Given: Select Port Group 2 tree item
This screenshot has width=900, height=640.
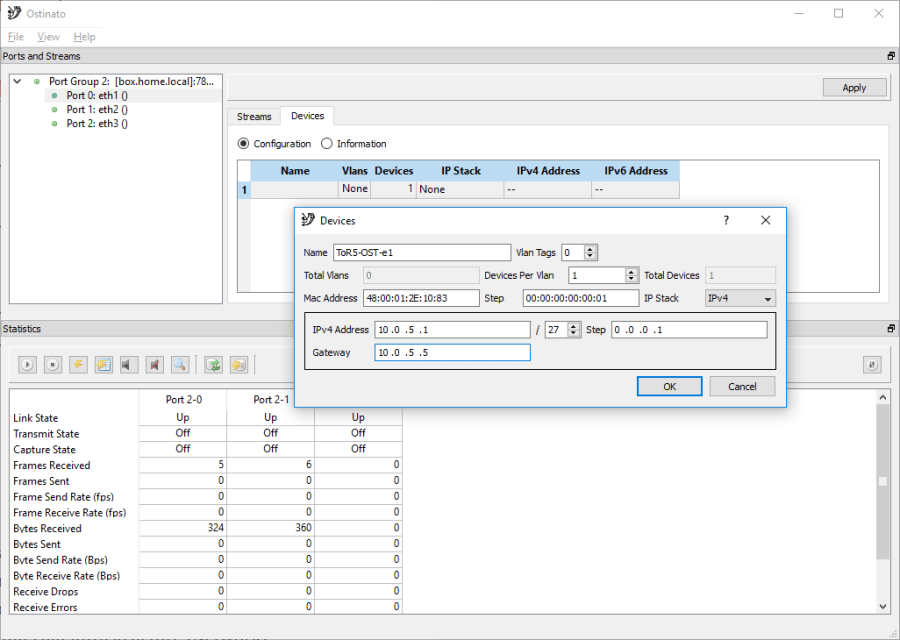Looking at the screenshot, I should (x=131, y=82).
